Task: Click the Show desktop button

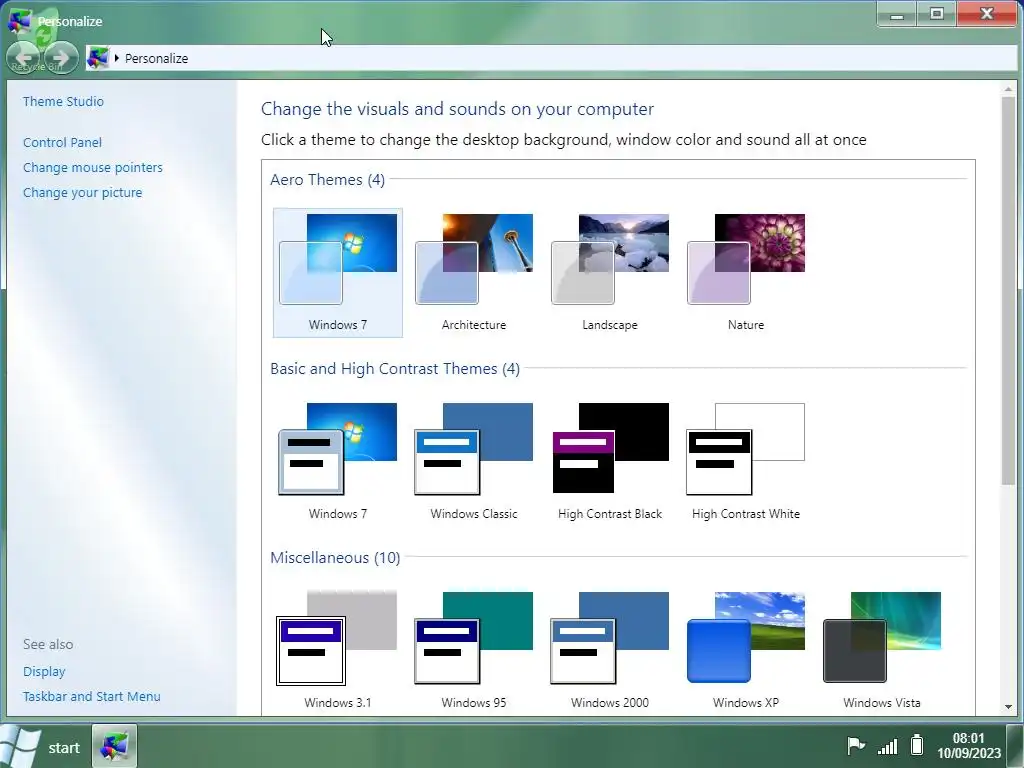Action: click(x=1016, y=746)
